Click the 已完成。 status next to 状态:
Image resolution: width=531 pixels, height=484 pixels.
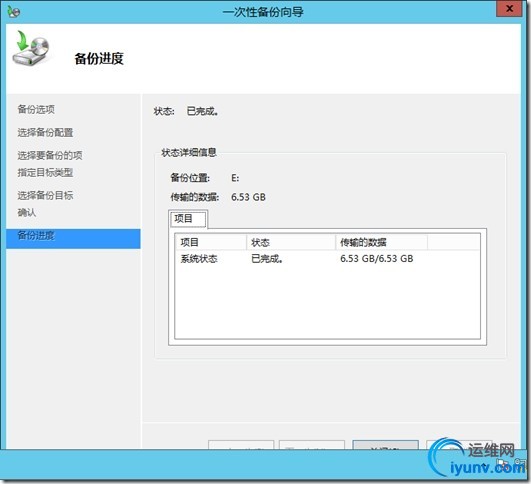click(x=203, y=111)
